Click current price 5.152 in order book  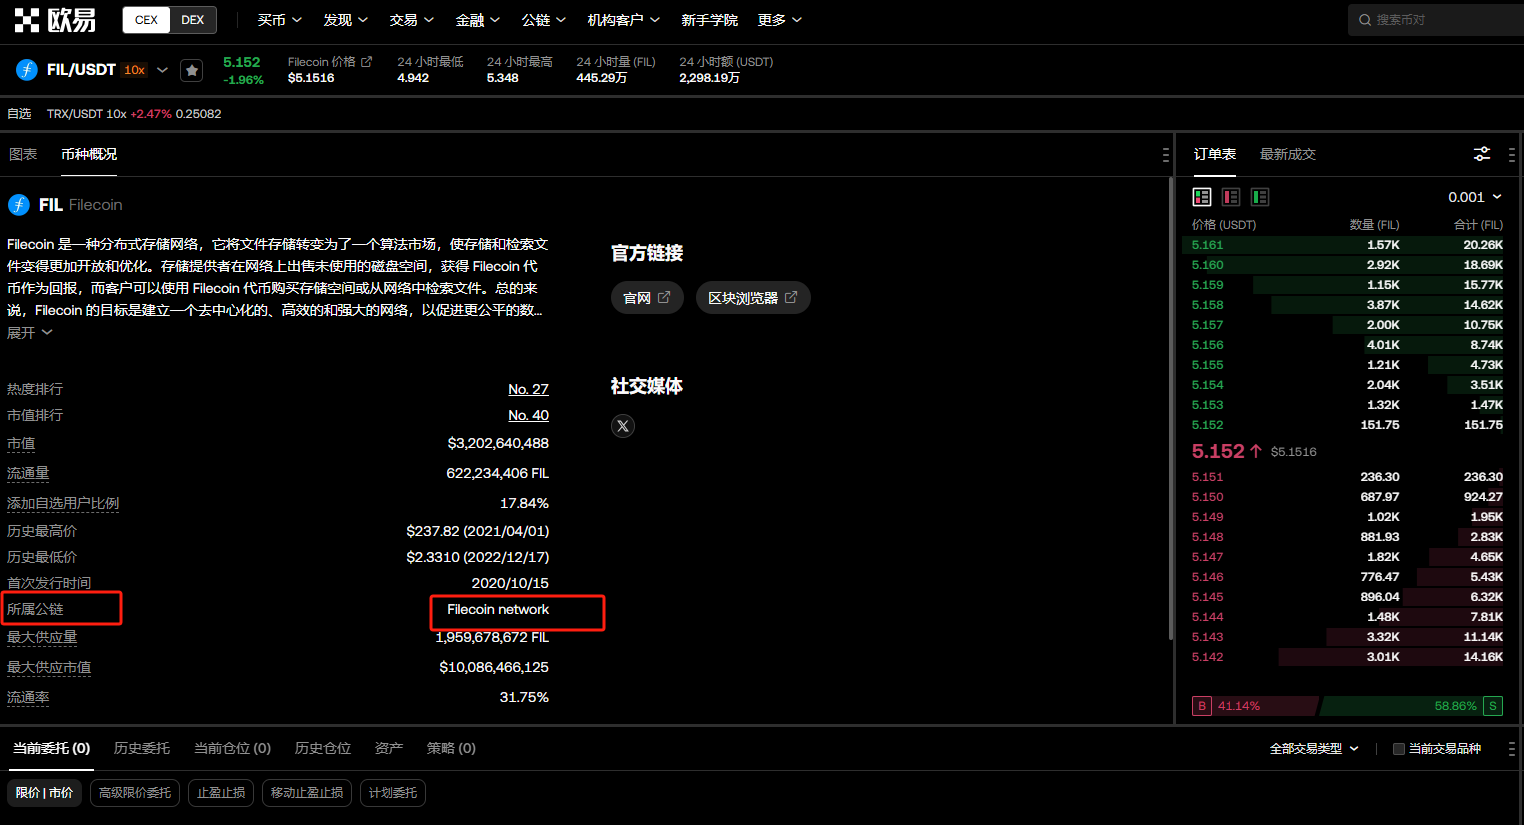pos(1218,451)
